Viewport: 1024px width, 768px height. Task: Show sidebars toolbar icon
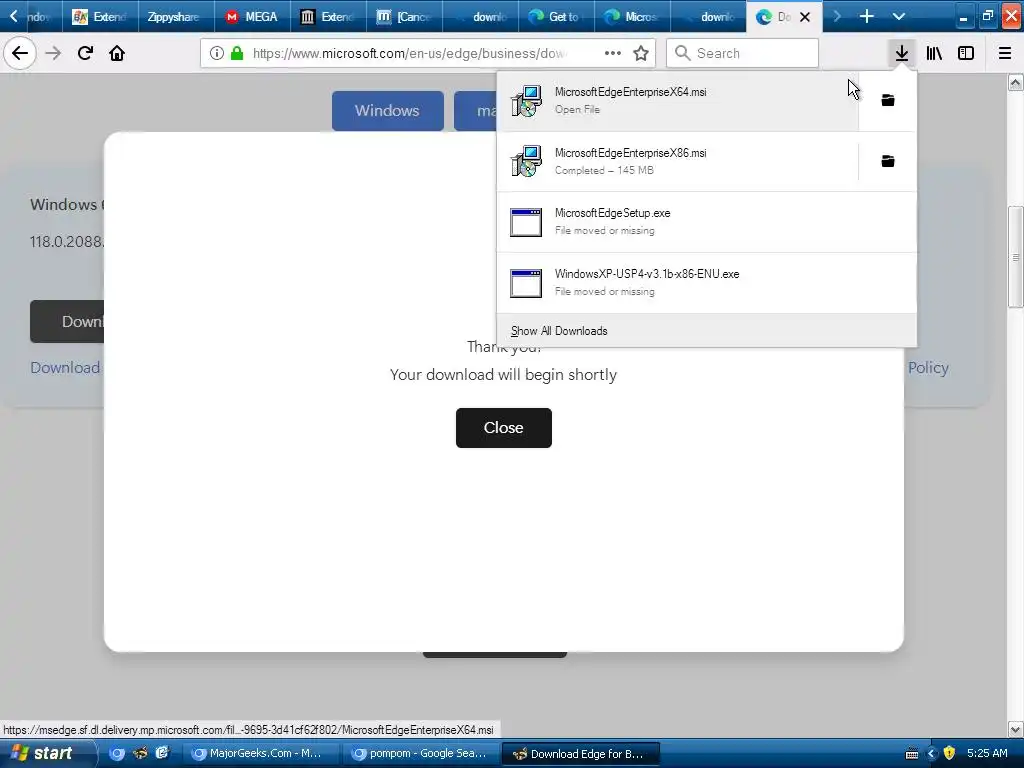coord(966,53)
